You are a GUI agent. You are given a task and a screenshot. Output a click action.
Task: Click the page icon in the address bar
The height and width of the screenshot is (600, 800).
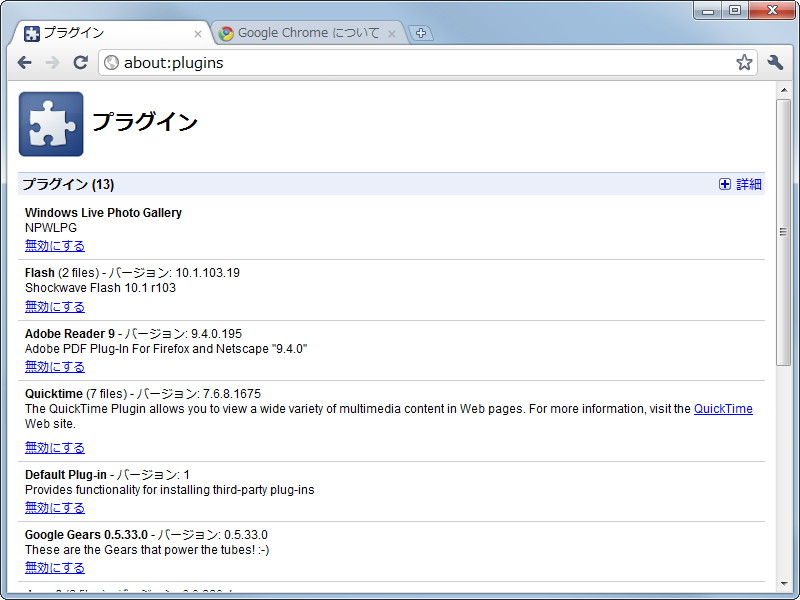[x=111, y=62]
